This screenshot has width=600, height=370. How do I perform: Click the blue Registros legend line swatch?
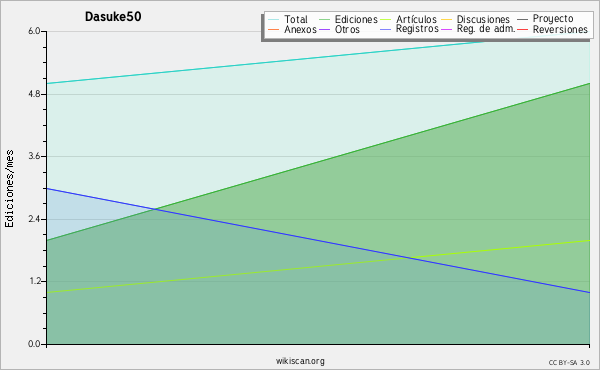[x=386, y=30]
